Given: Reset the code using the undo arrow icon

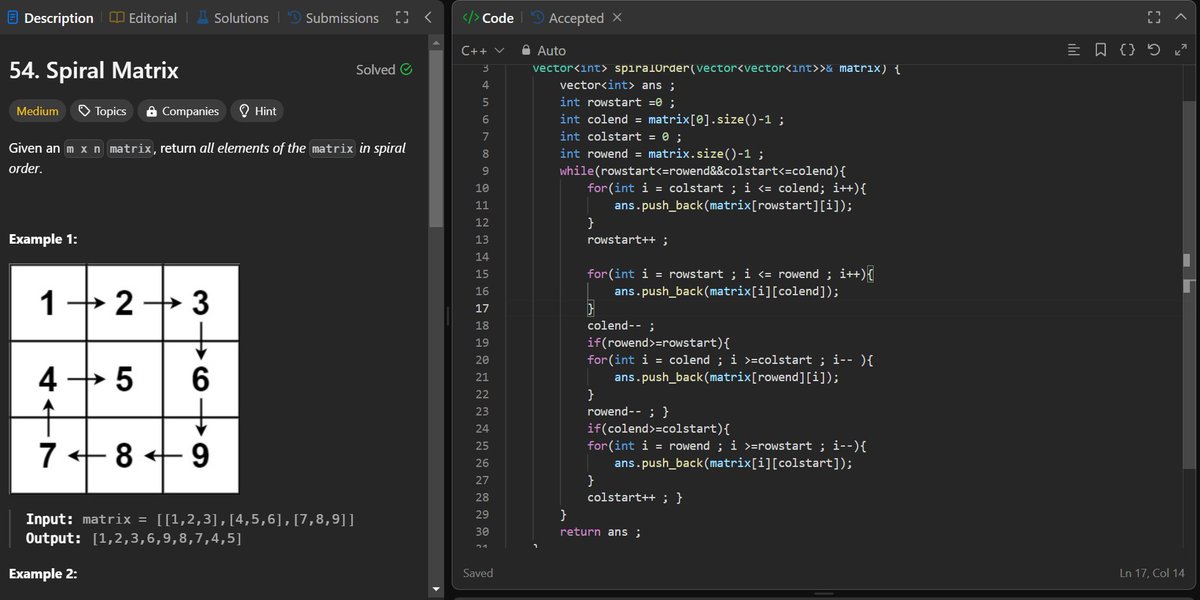Looking at the screenshot, I should tap(1156, 50).
